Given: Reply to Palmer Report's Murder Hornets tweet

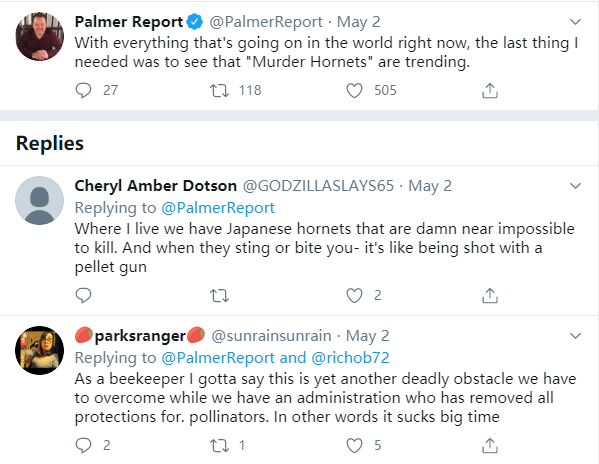Looking at the screenshot, I should click(83, 91).
